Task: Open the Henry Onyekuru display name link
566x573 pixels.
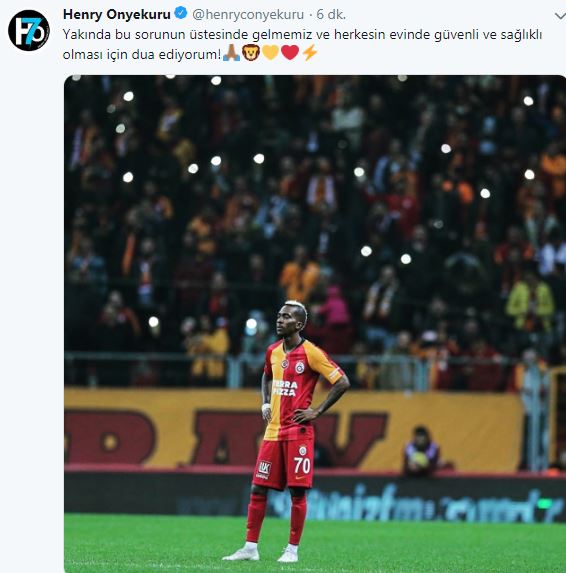Action: (117, 15)
